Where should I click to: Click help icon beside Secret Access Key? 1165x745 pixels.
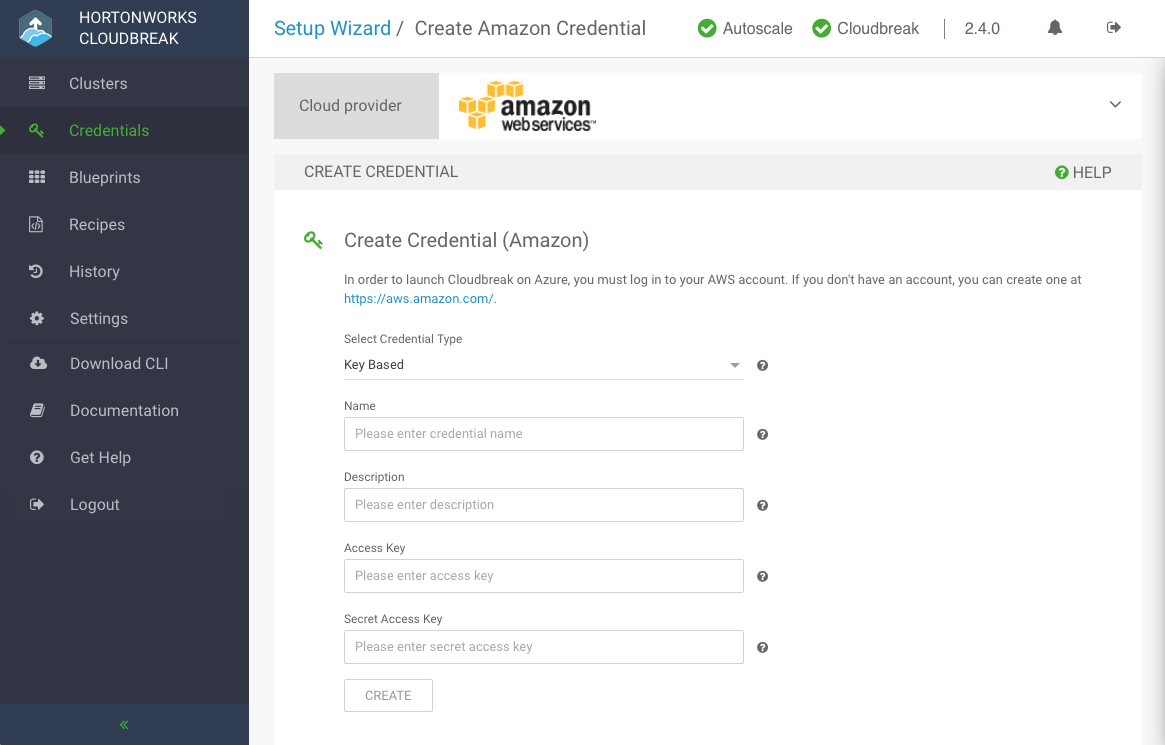pyautogui.click(x=762, y=648)
